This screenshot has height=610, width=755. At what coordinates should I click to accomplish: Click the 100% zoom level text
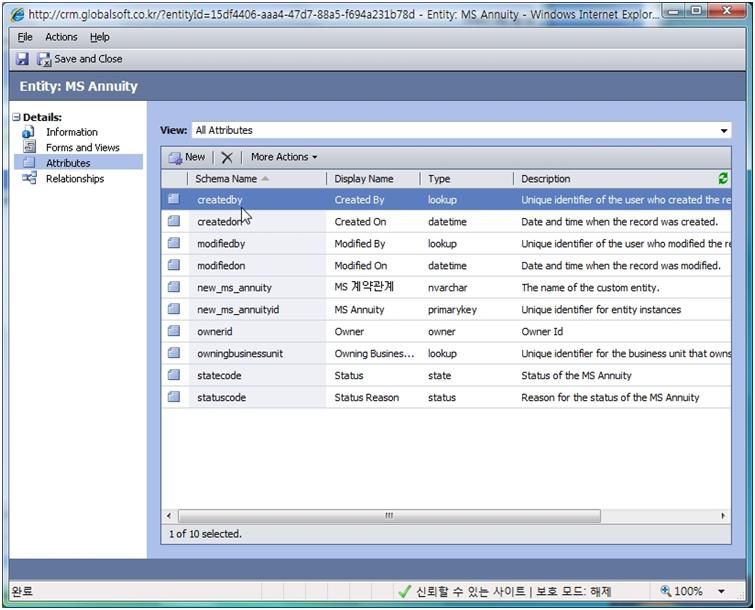[688, 591]
